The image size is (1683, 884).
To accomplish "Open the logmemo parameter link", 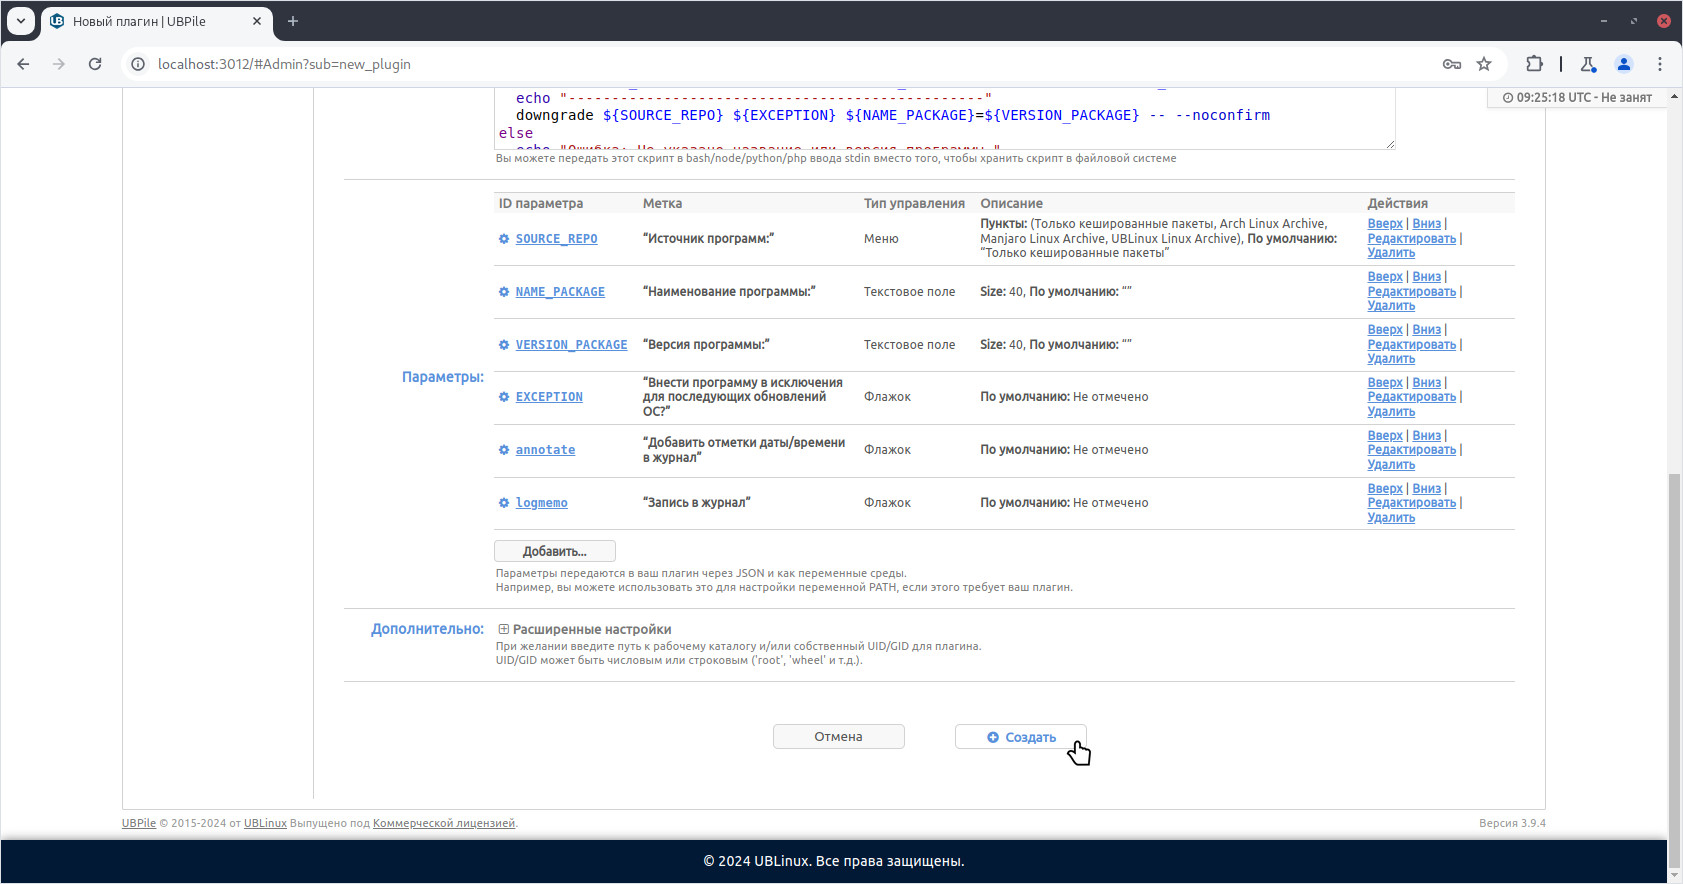I will click(x=541, y=503).
